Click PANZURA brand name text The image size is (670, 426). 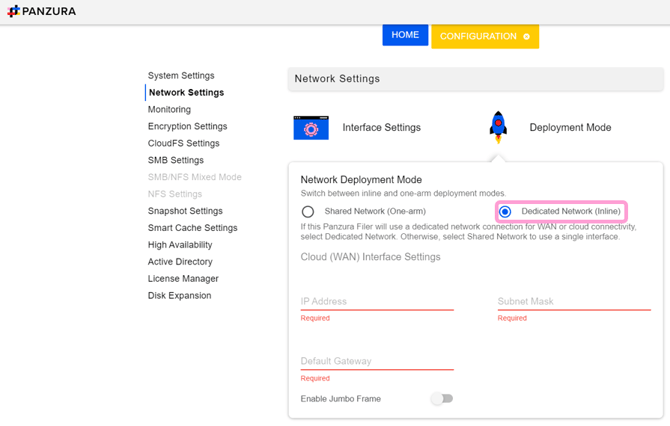click(x=49, y=12)
